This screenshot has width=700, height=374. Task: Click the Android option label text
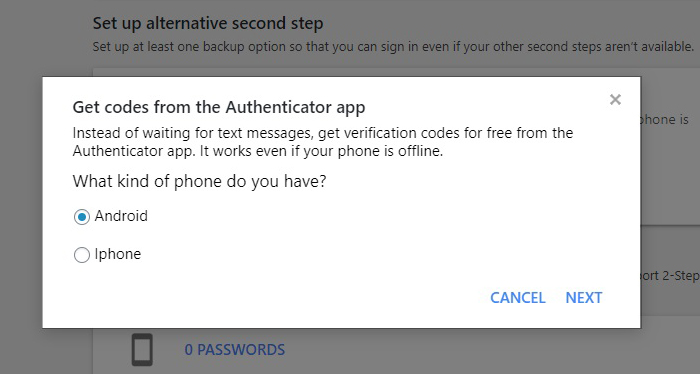121,216
